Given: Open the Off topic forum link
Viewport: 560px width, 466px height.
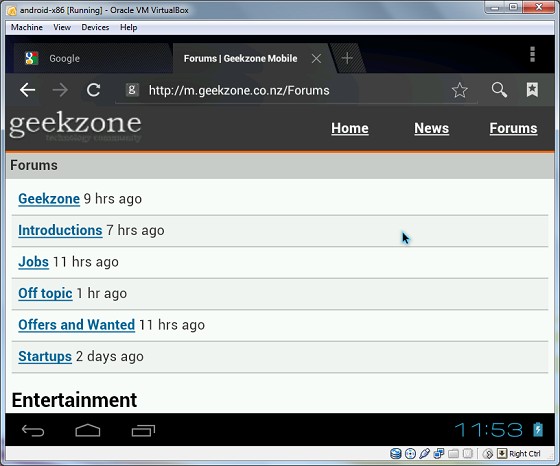Looking at the screenshot, I should 45,294.
